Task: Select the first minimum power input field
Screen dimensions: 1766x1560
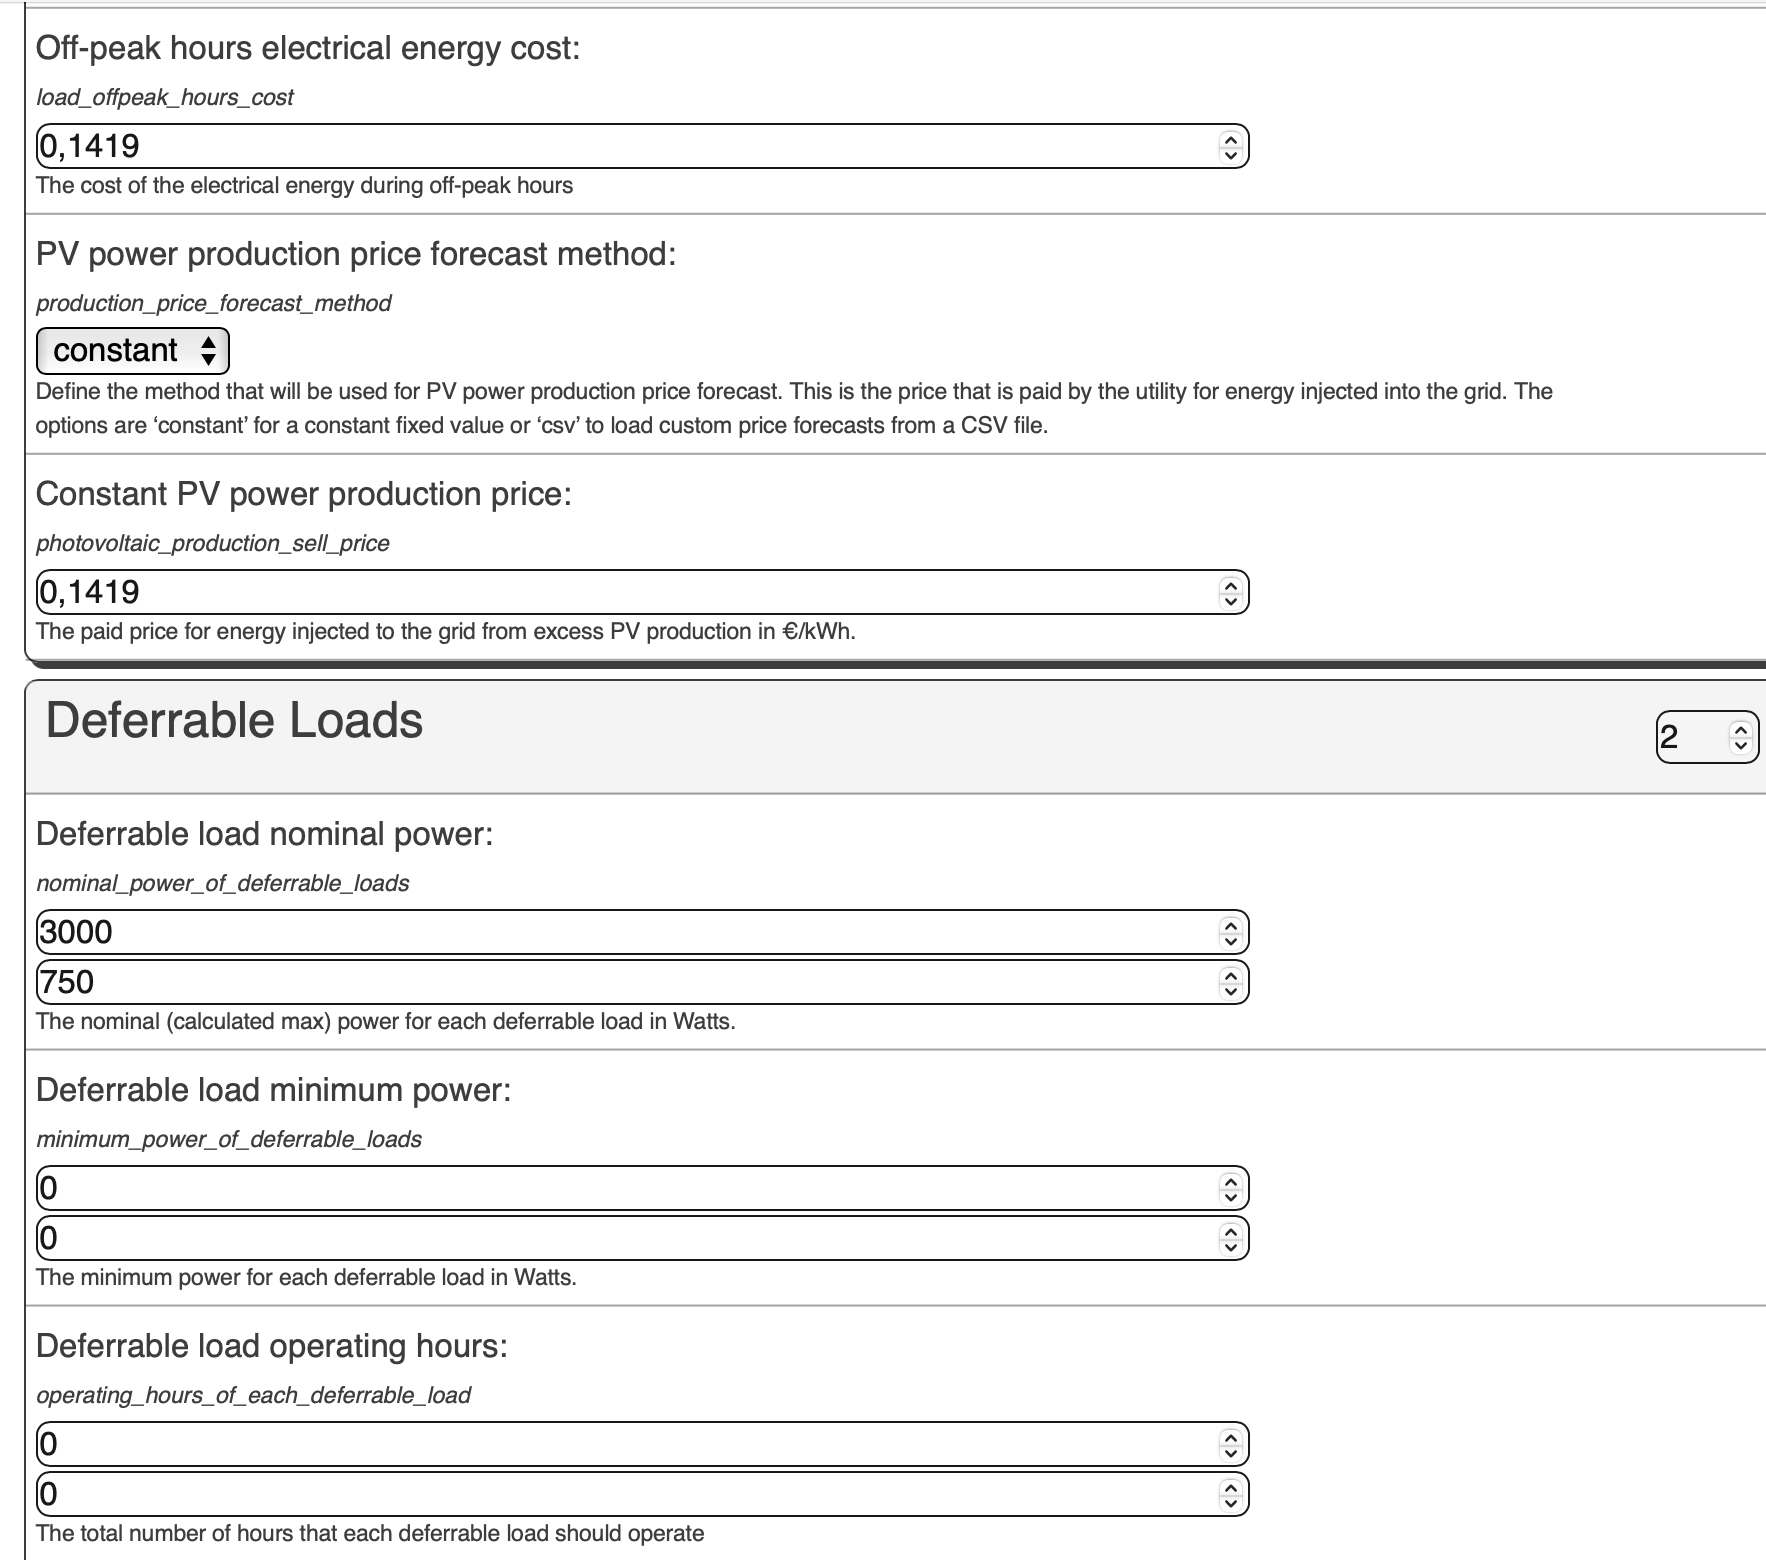Action: click(643, 1188)
